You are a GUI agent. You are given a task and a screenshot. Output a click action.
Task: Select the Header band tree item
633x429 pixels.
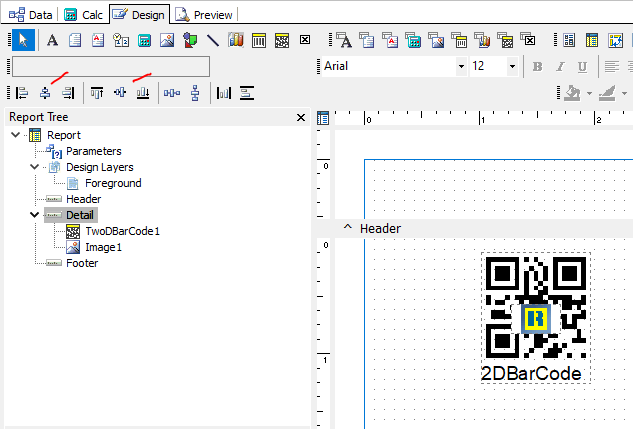(83, 199)
